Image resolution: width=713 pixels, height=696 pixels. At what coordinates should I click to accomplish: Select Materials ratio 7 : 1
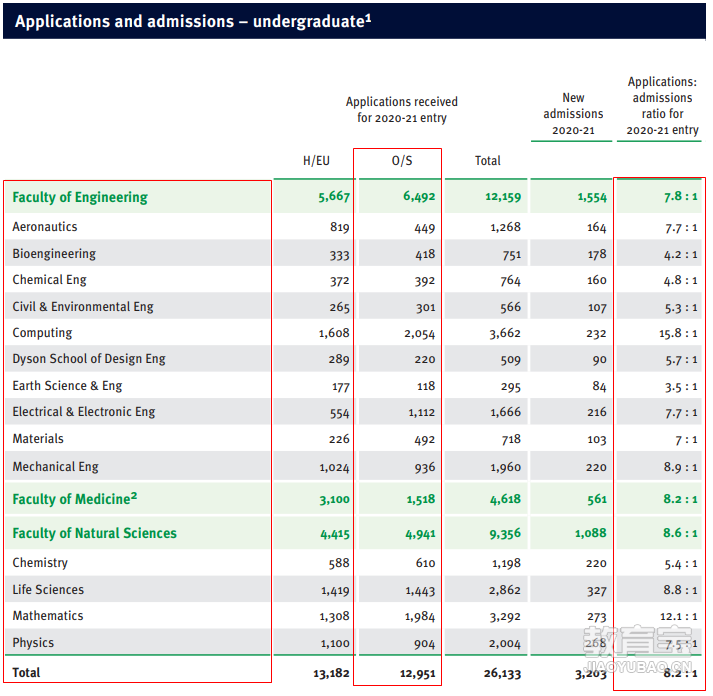point(686,440)
